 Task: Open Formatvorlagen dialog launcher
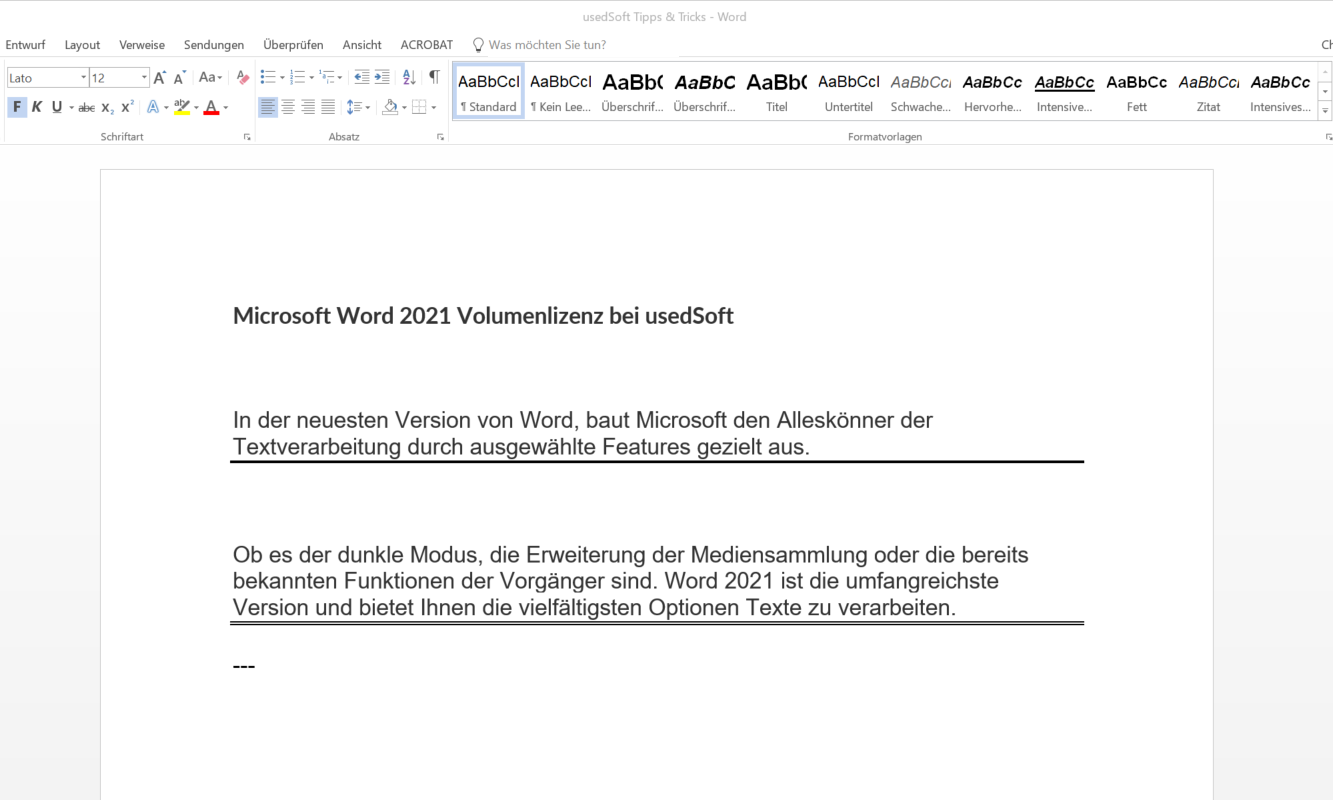pyautogui.click(x=1328, y=137)
